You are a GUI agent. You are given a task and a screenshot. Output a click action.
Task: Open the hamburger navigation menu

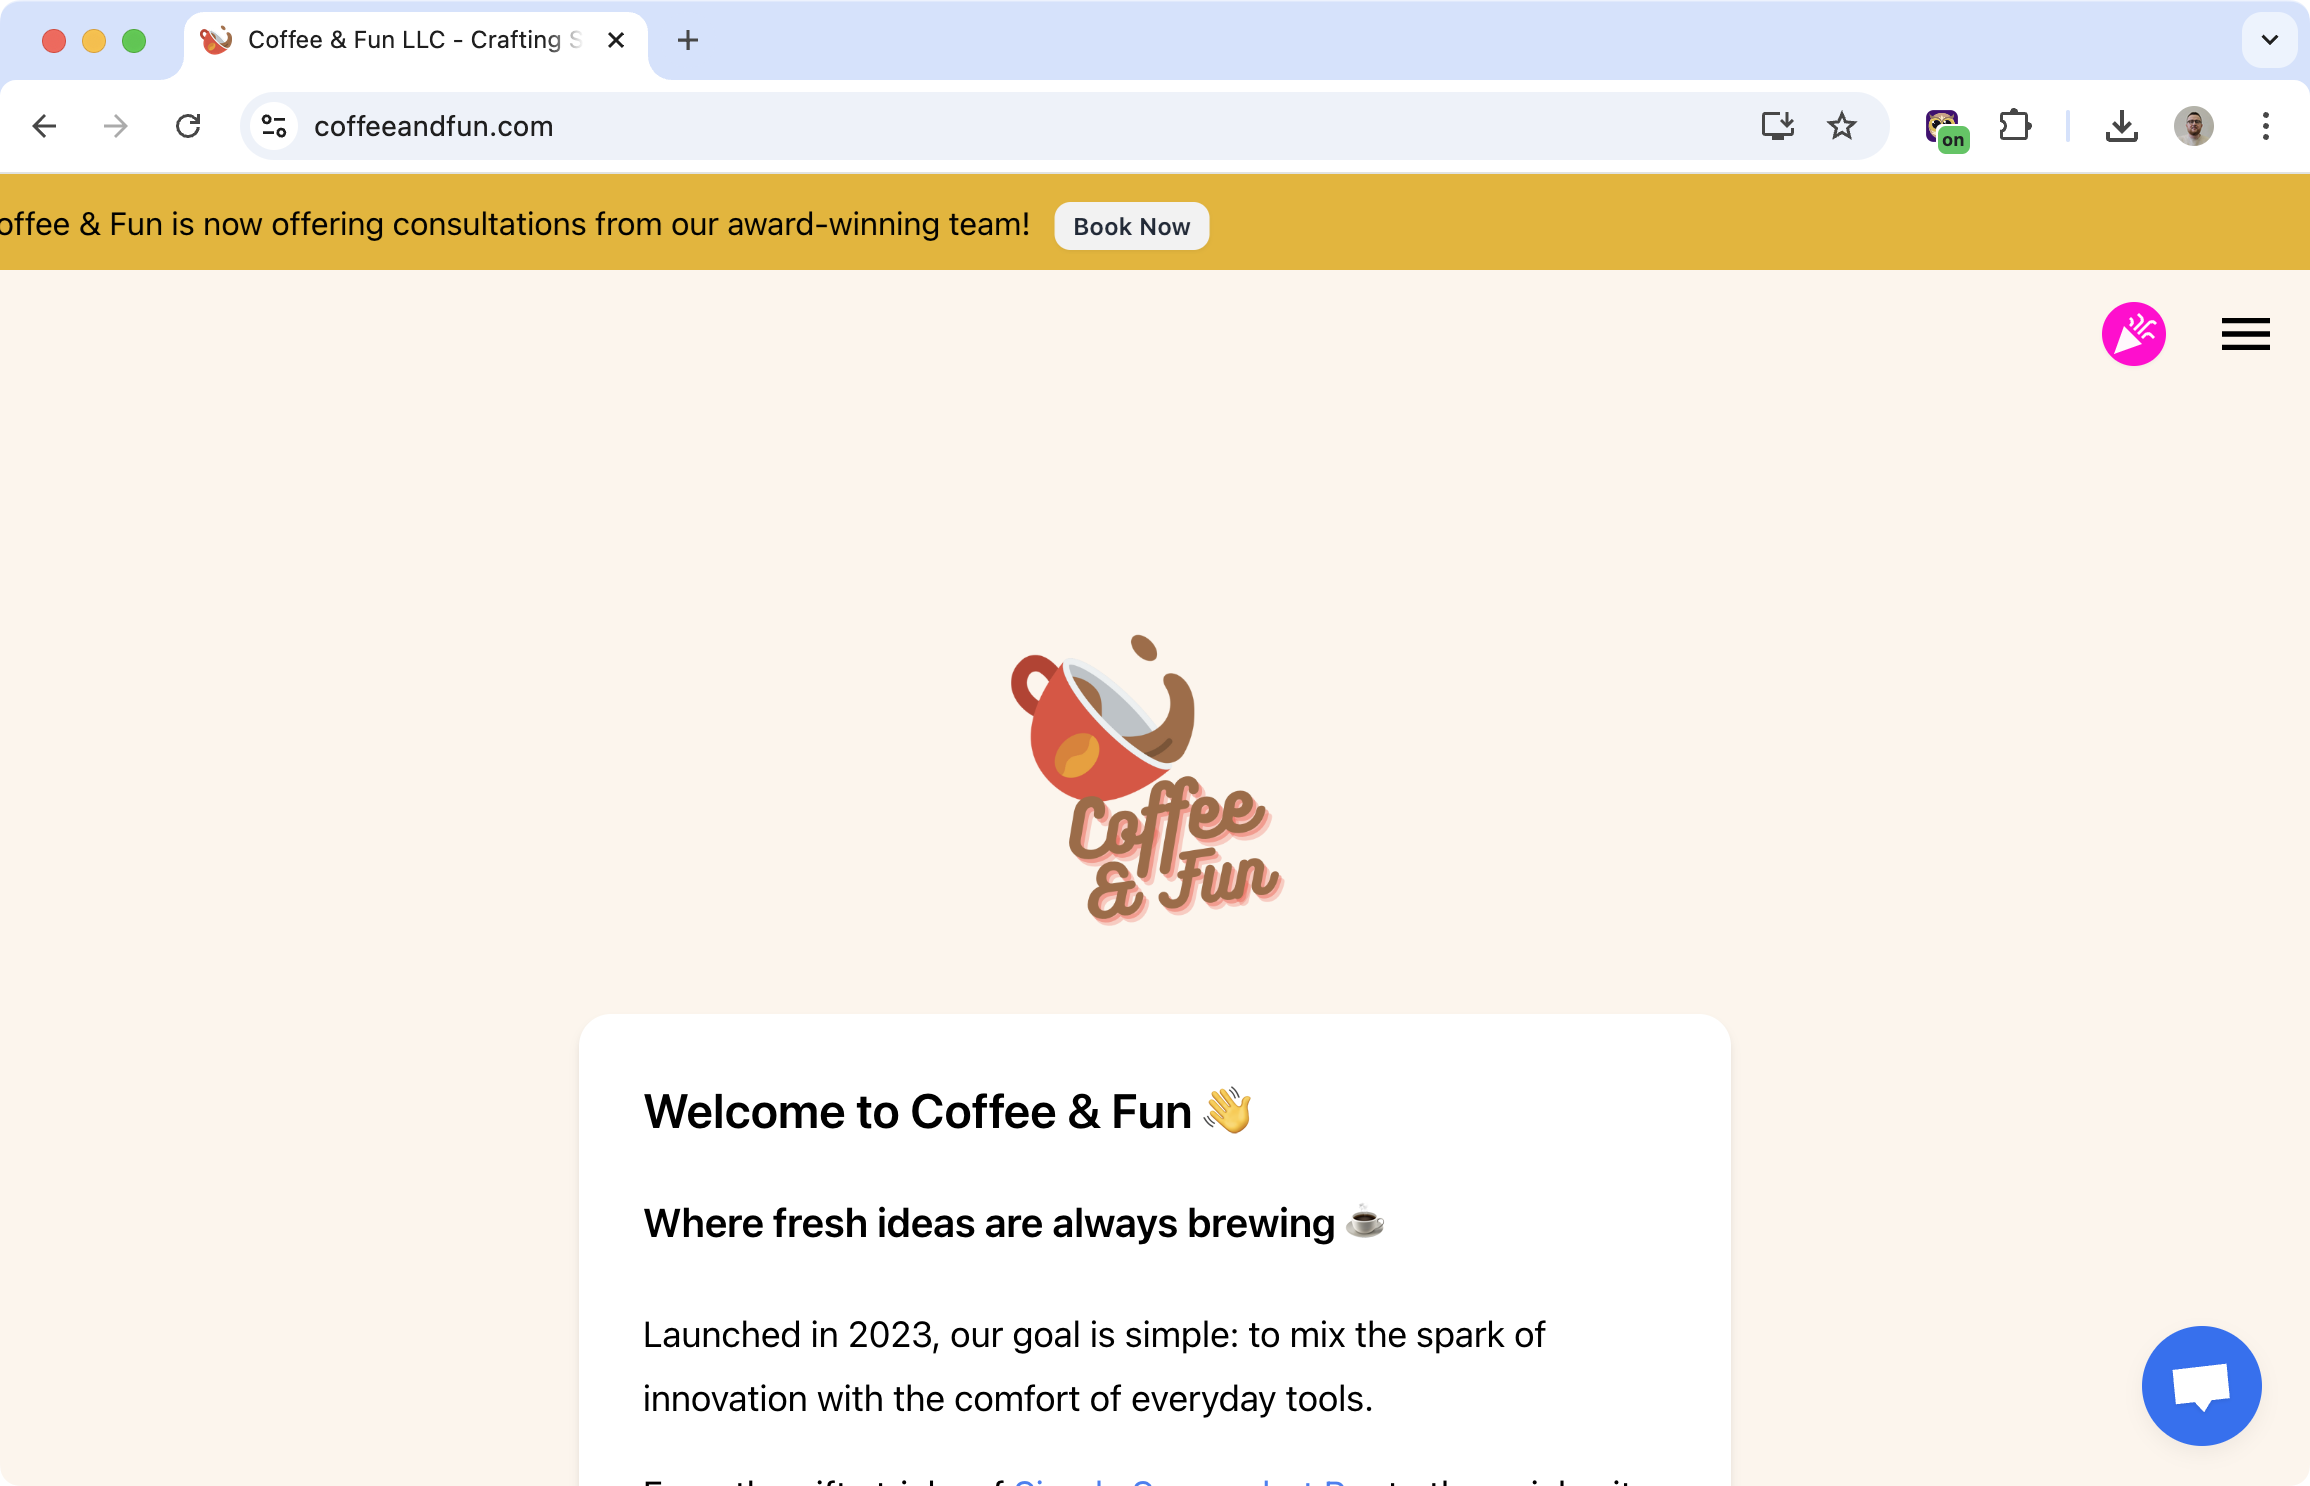coord(2245,334)
